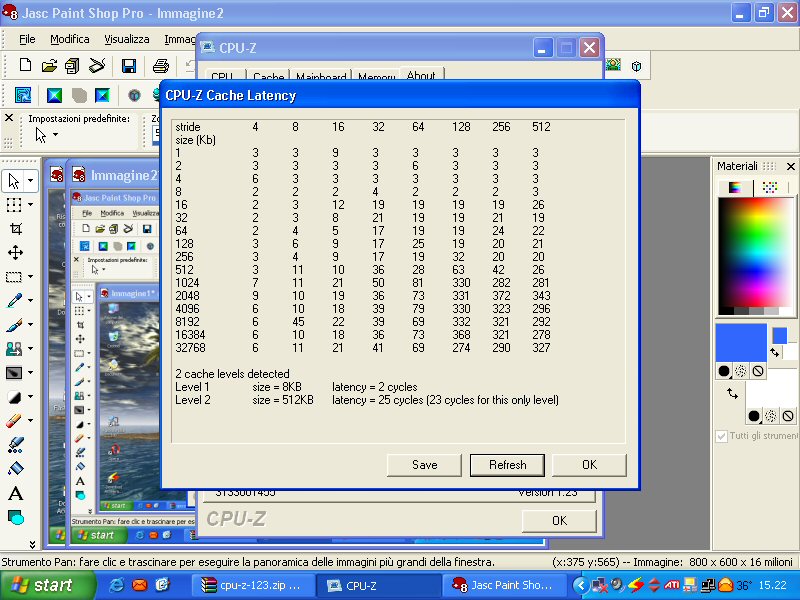This screenshot has width=800, height=600.
Task: Click the round gray toolbar icon
Action: pos(134,95)
